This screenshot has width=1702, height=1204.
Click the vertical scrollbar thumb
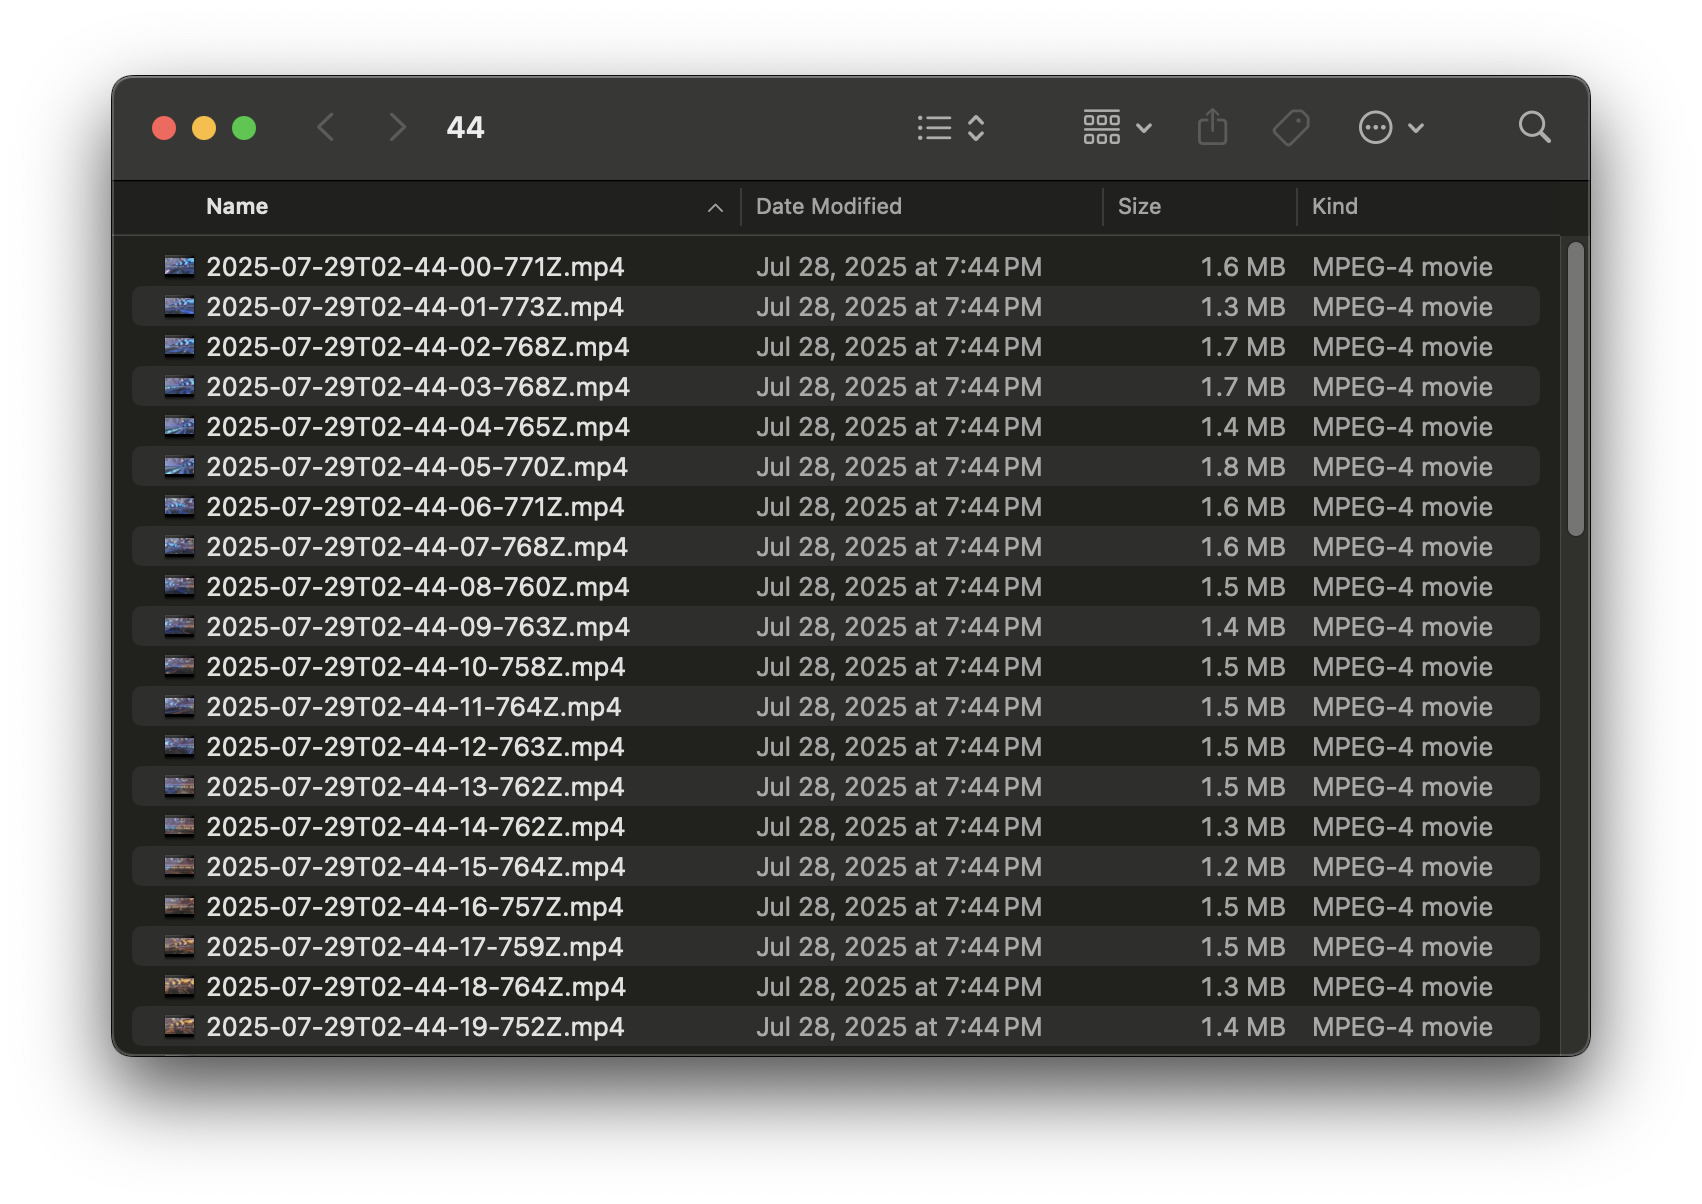tap(1575, 389)
